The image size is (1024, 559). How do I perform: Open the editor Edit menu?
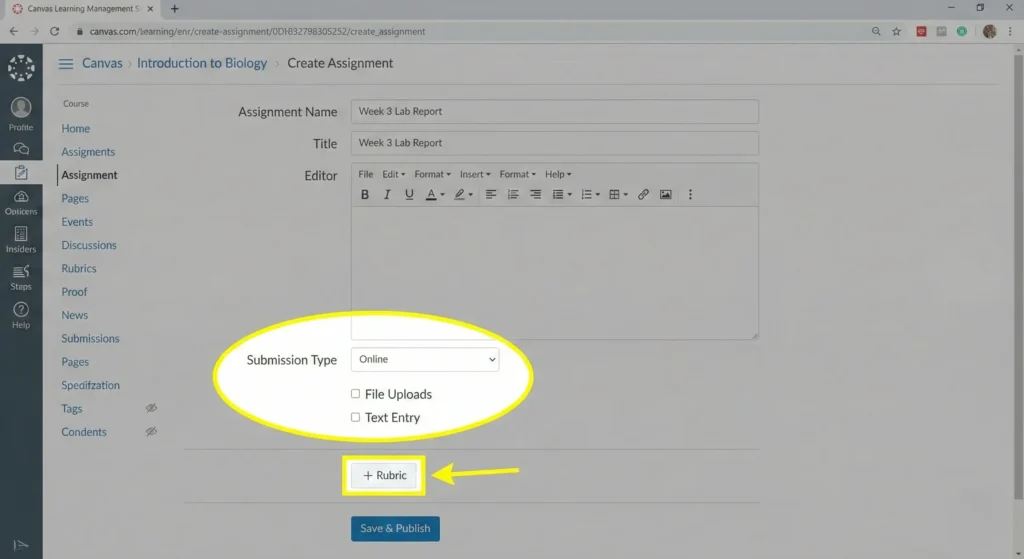point(393,174)
